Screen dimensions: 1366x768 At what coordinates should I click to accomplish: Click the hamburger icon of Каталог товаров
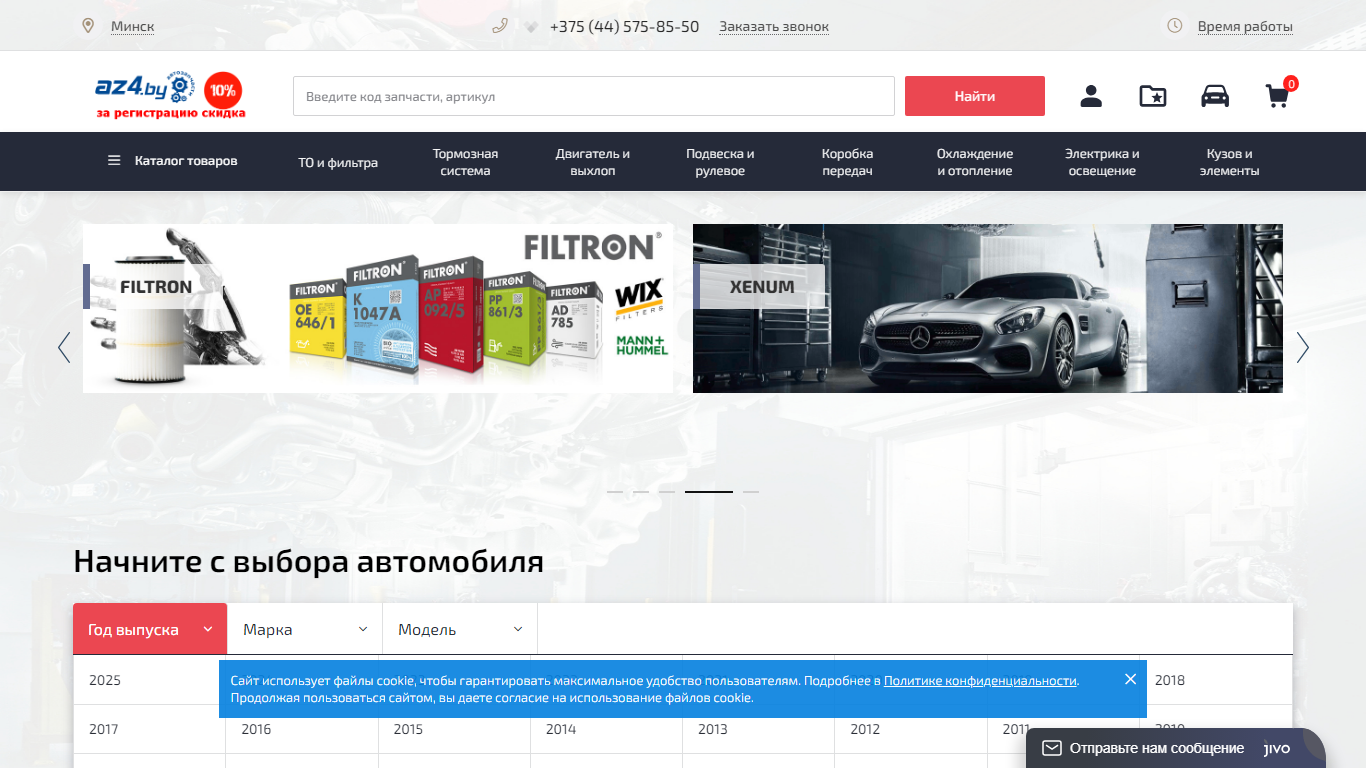pyautogui.click(x=114, y=160)
